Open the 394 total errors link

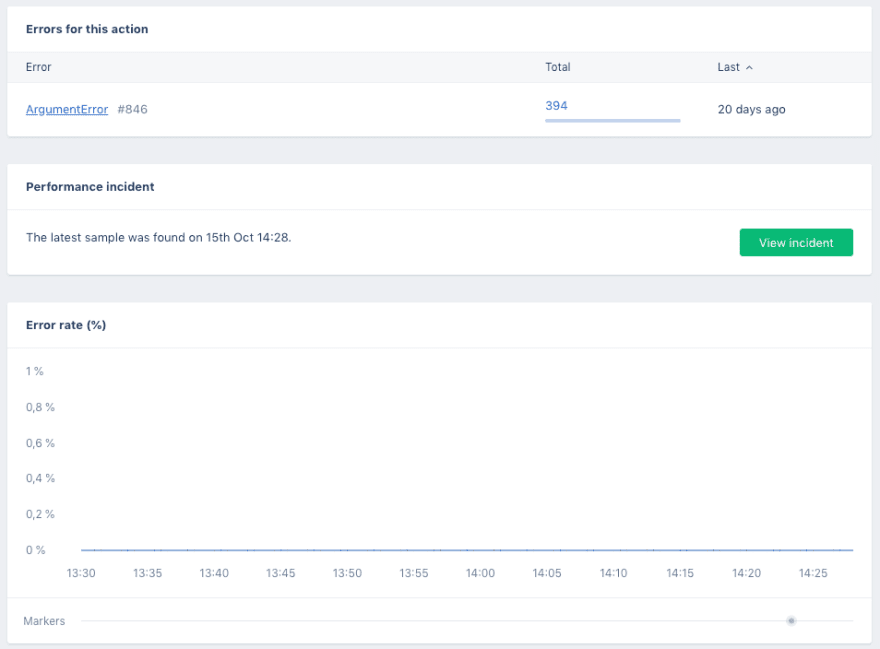point(556,106)
